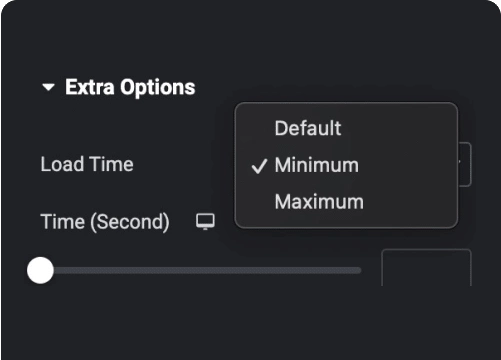Click the Load Time dropdown arrow behind the popup
The width and height of the screenshot is (501, 360).
click(x=460, y=162)
